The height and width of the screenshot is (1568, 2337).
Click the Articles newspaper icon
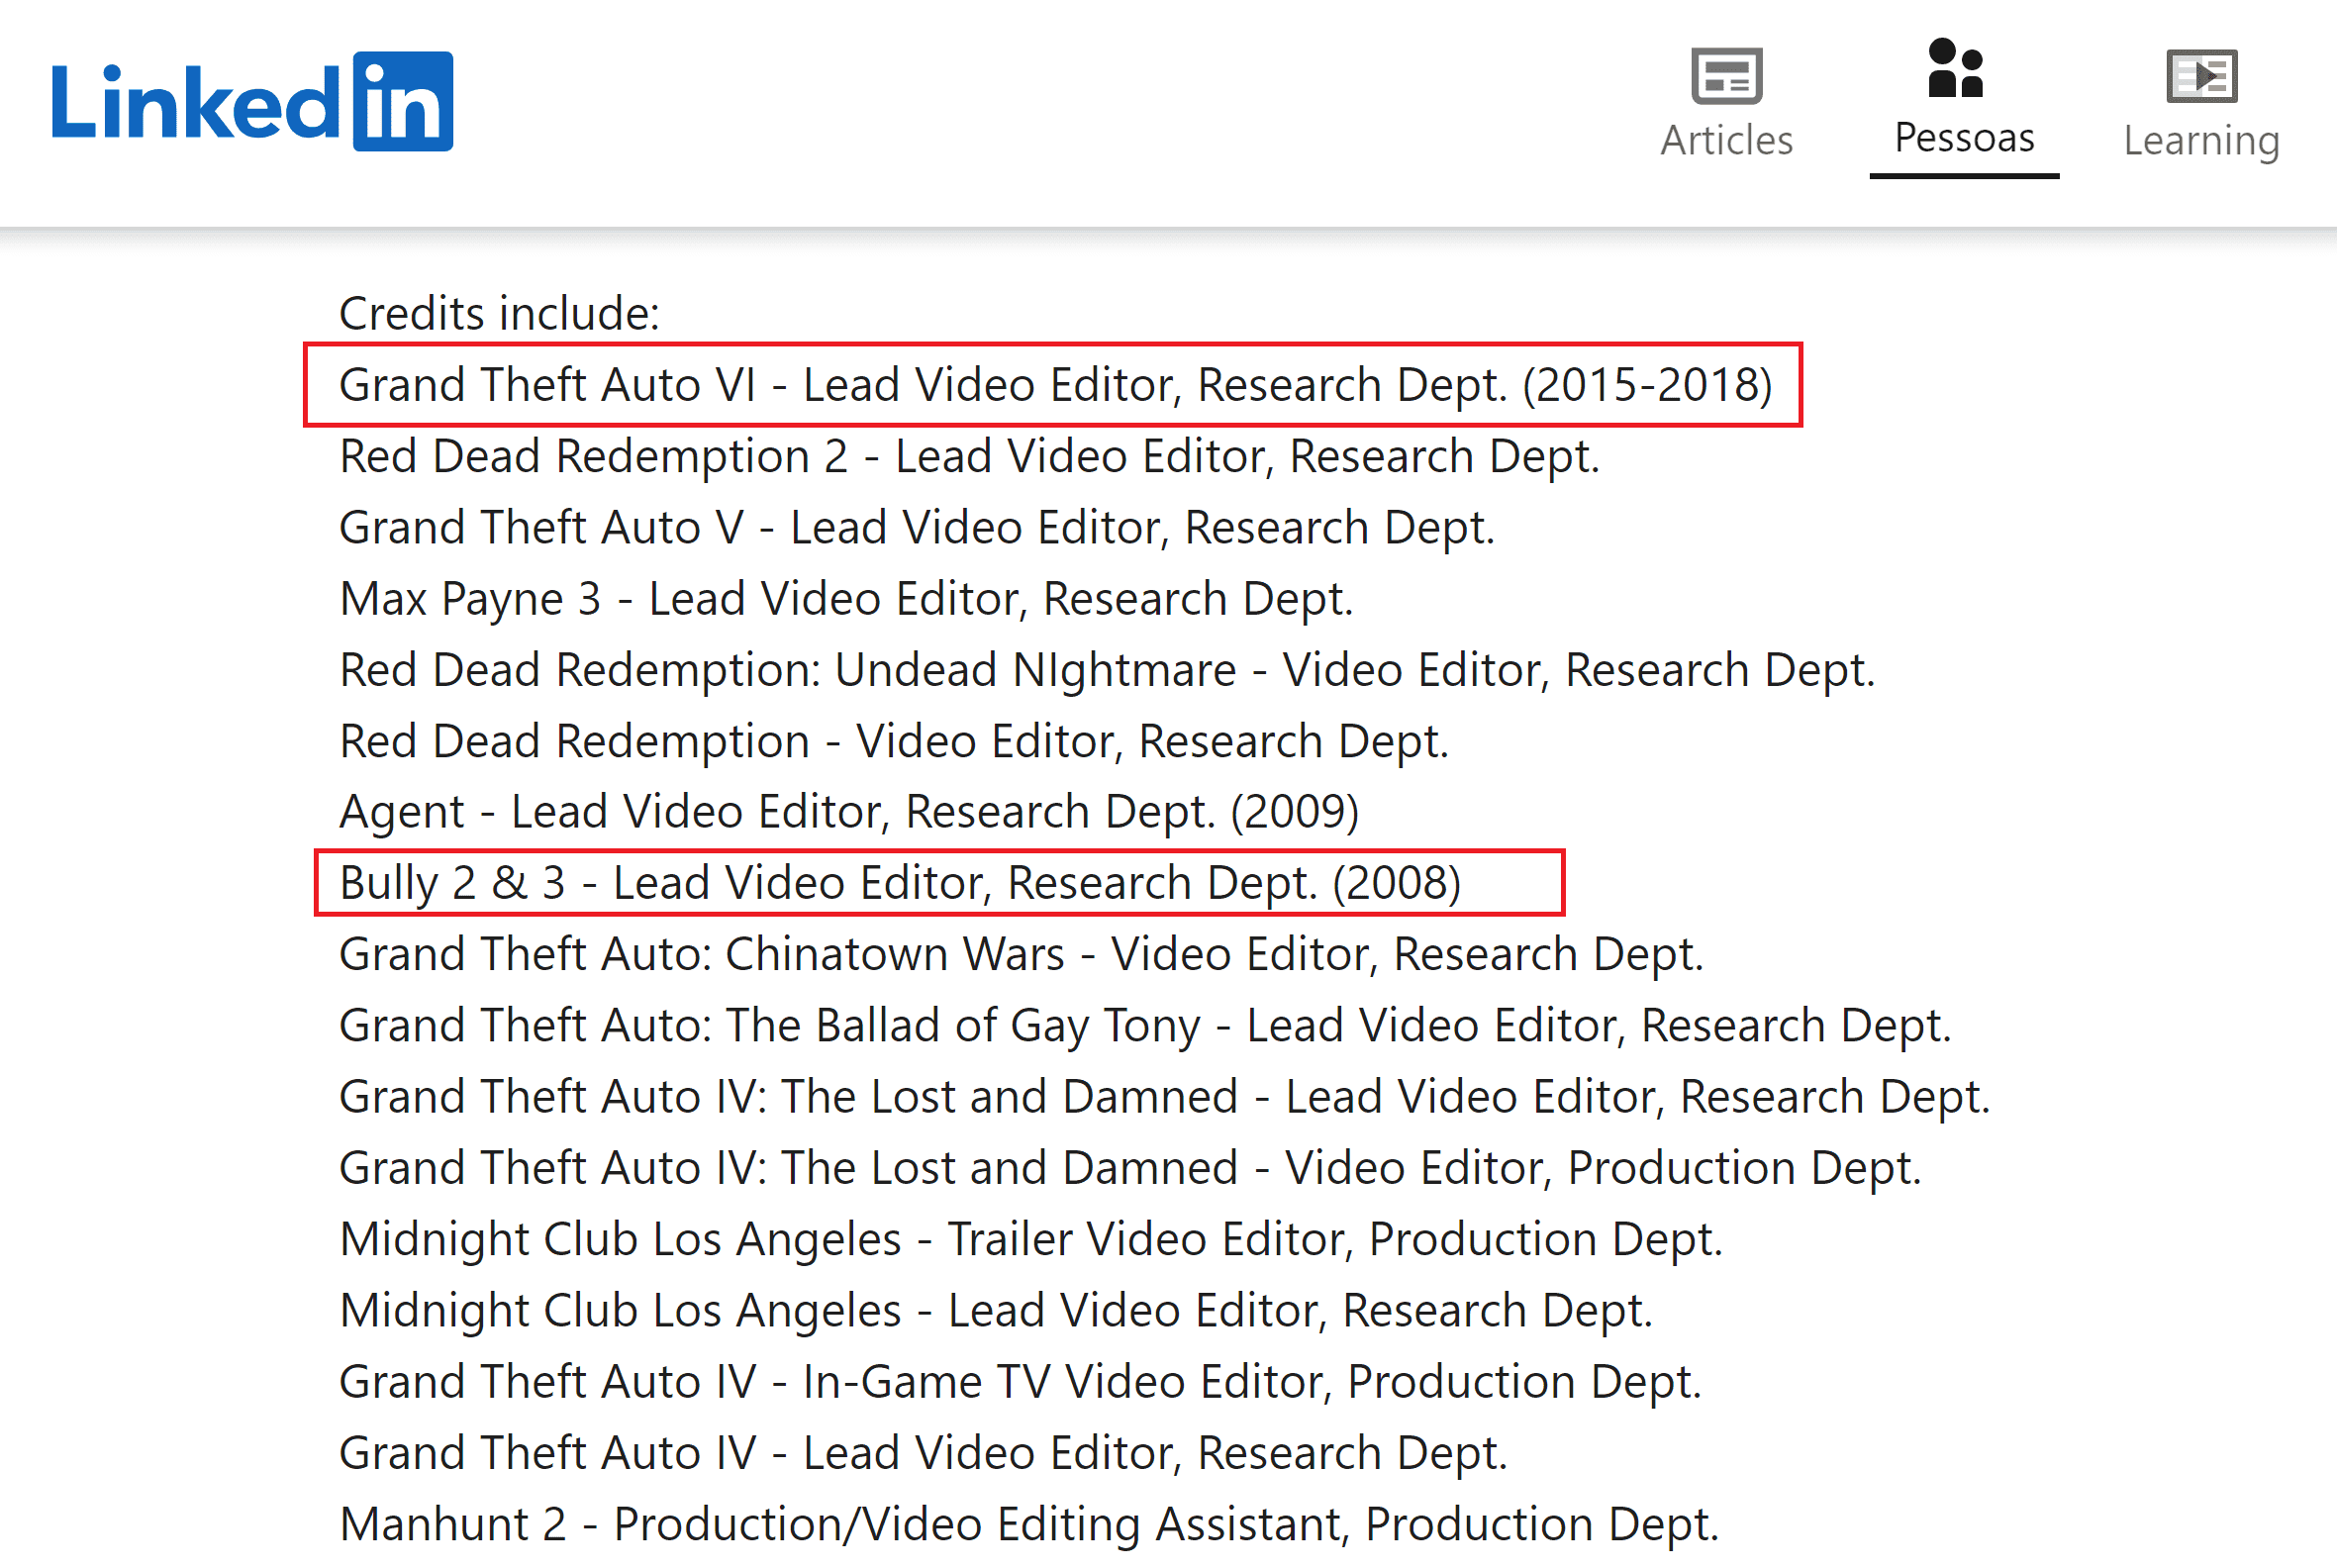click(x=1726, y=76)
